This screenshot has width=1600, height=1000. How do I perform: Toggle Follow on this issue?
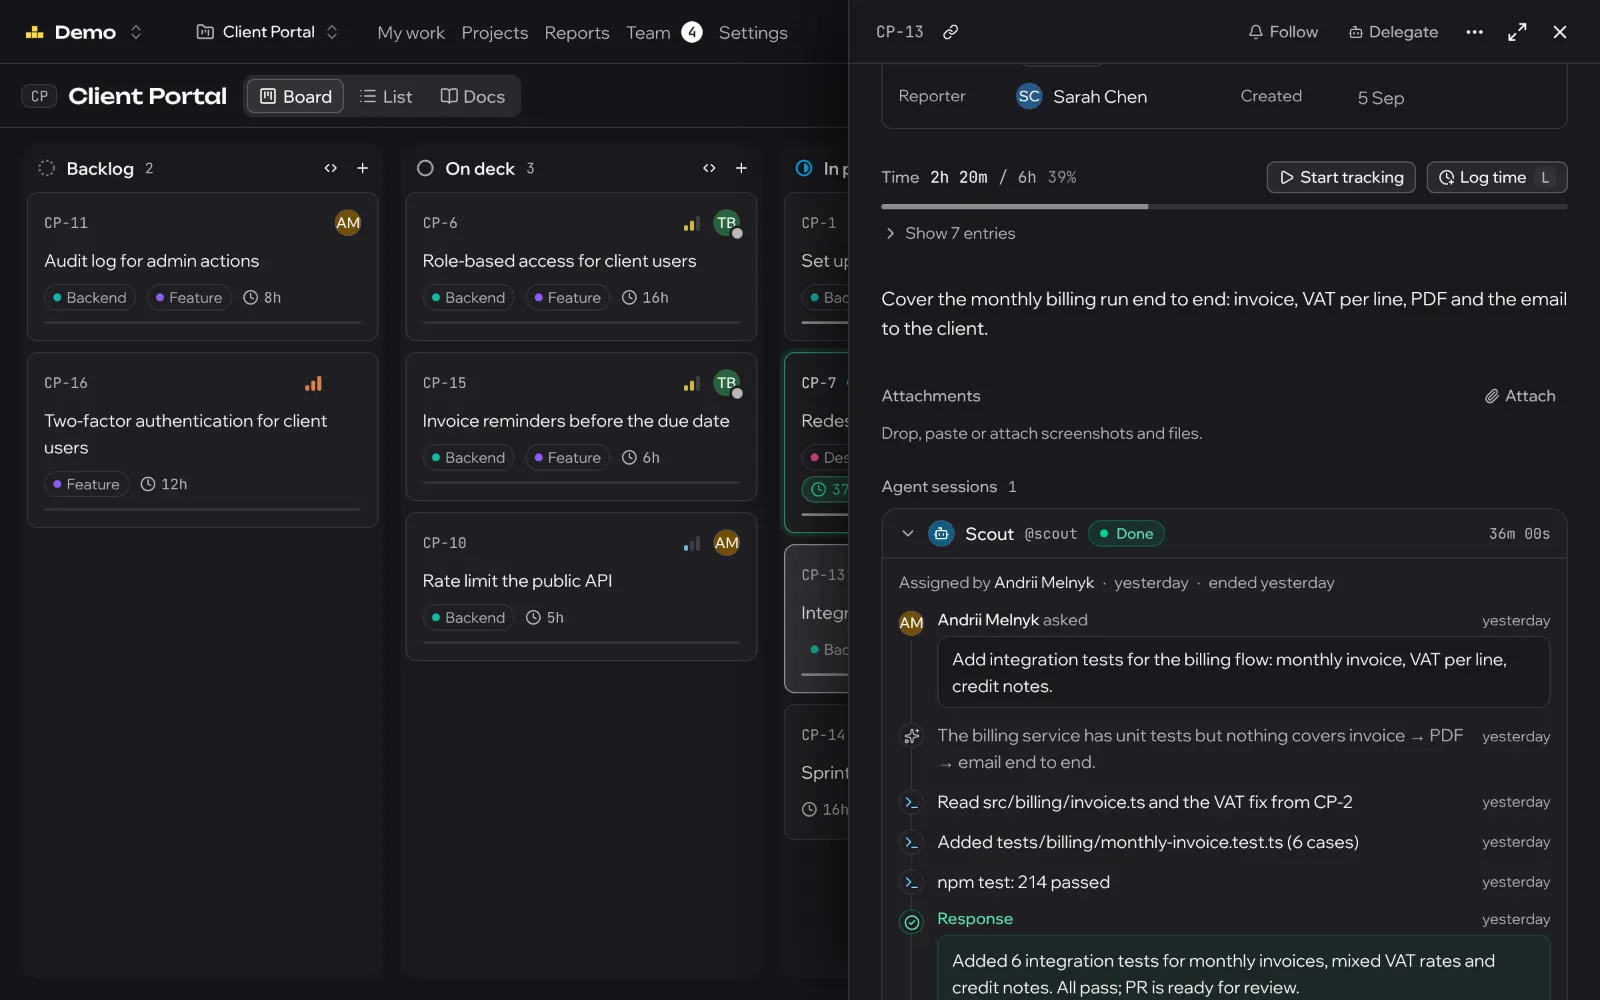(1283, 32)
